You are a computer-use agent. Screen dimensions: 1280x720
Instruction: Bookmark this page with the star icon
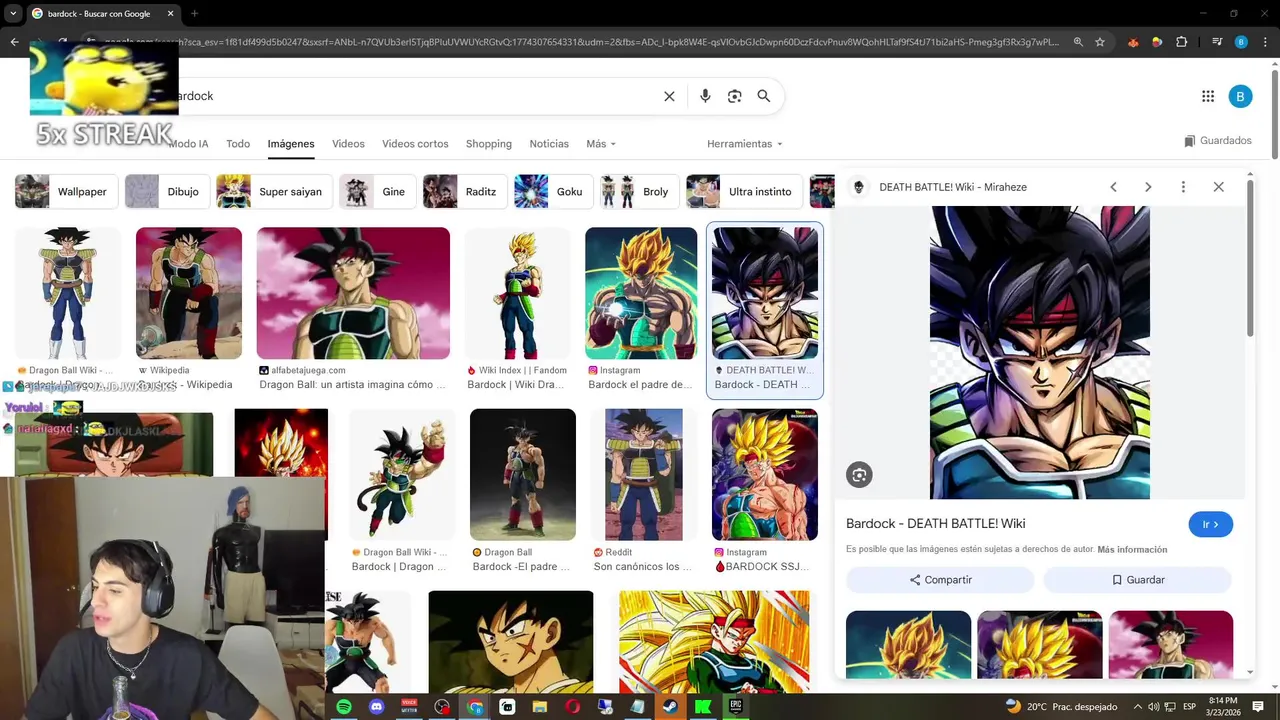pos(1100,42)
